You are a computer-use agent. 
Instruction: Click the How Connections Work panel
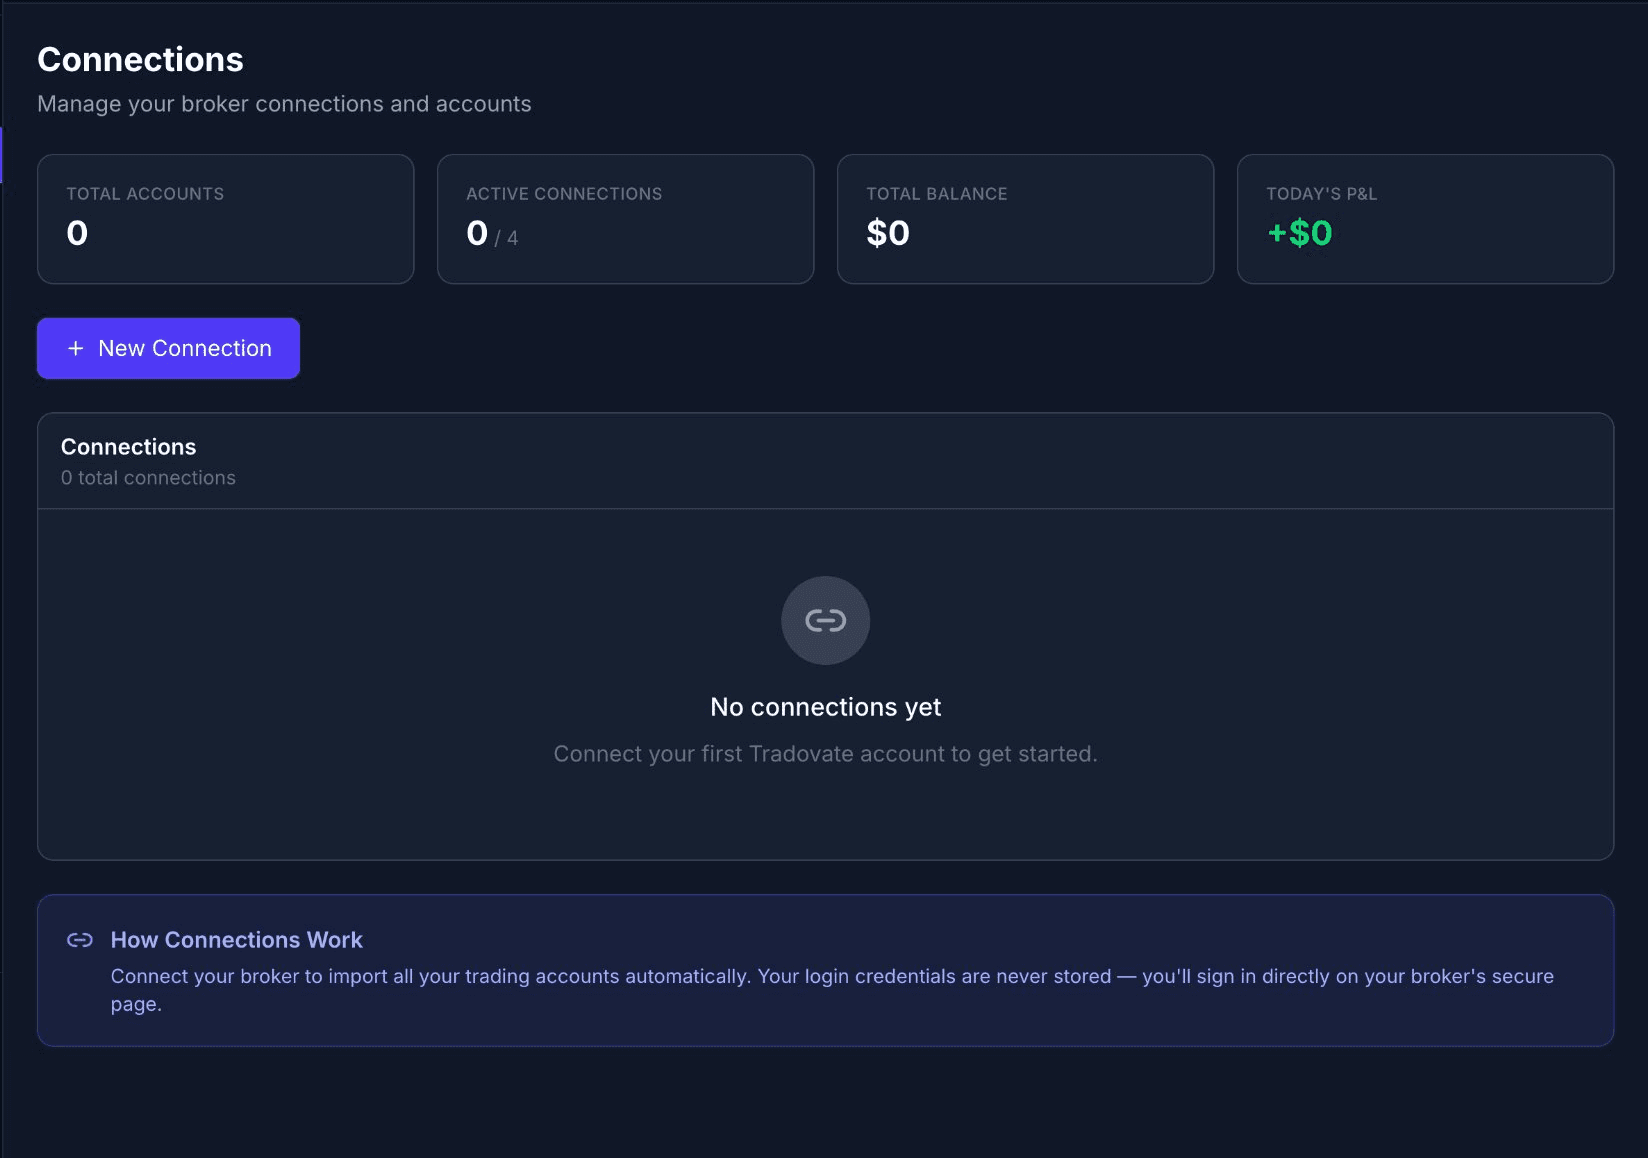coord(824,970)
